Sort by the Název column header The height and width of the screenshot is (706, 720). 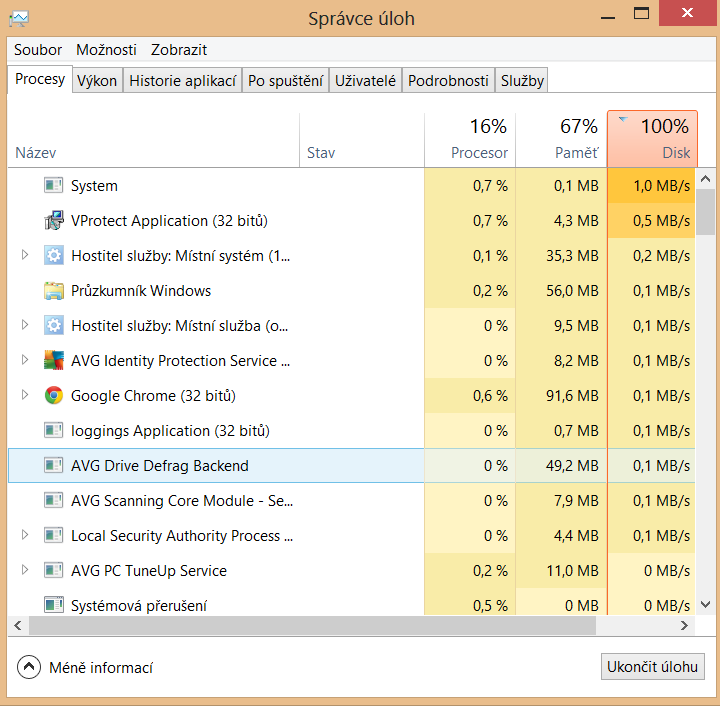(x=153, y=140)
